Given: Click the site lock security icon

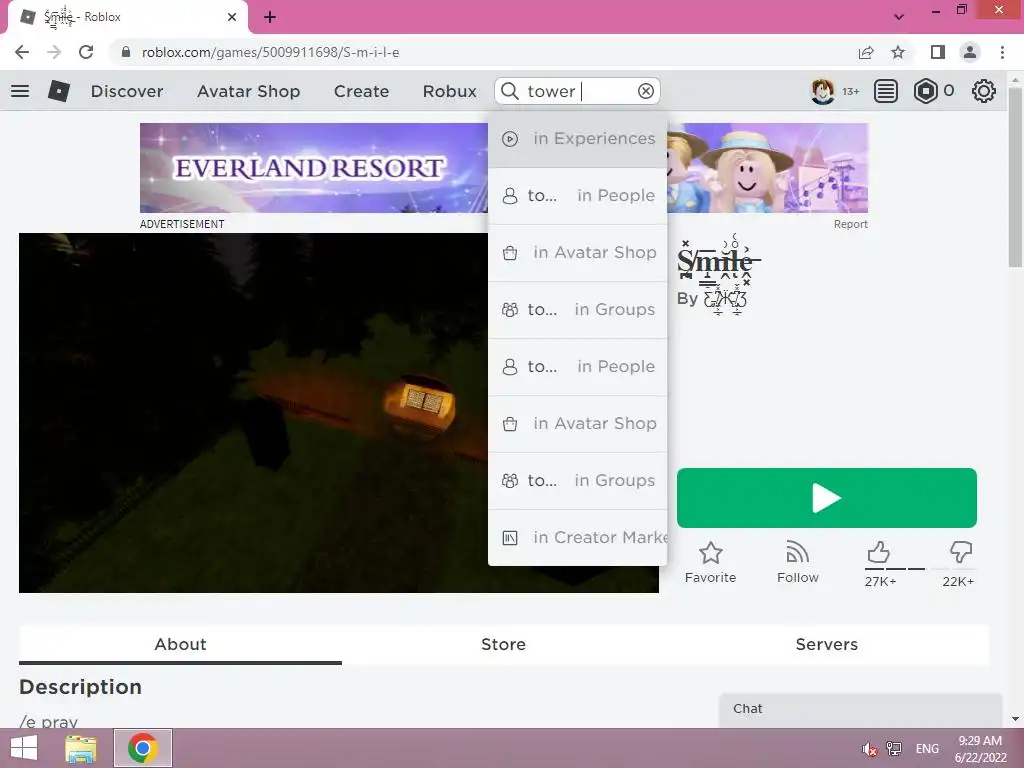Looking at the screenshot, I should 126,52.
